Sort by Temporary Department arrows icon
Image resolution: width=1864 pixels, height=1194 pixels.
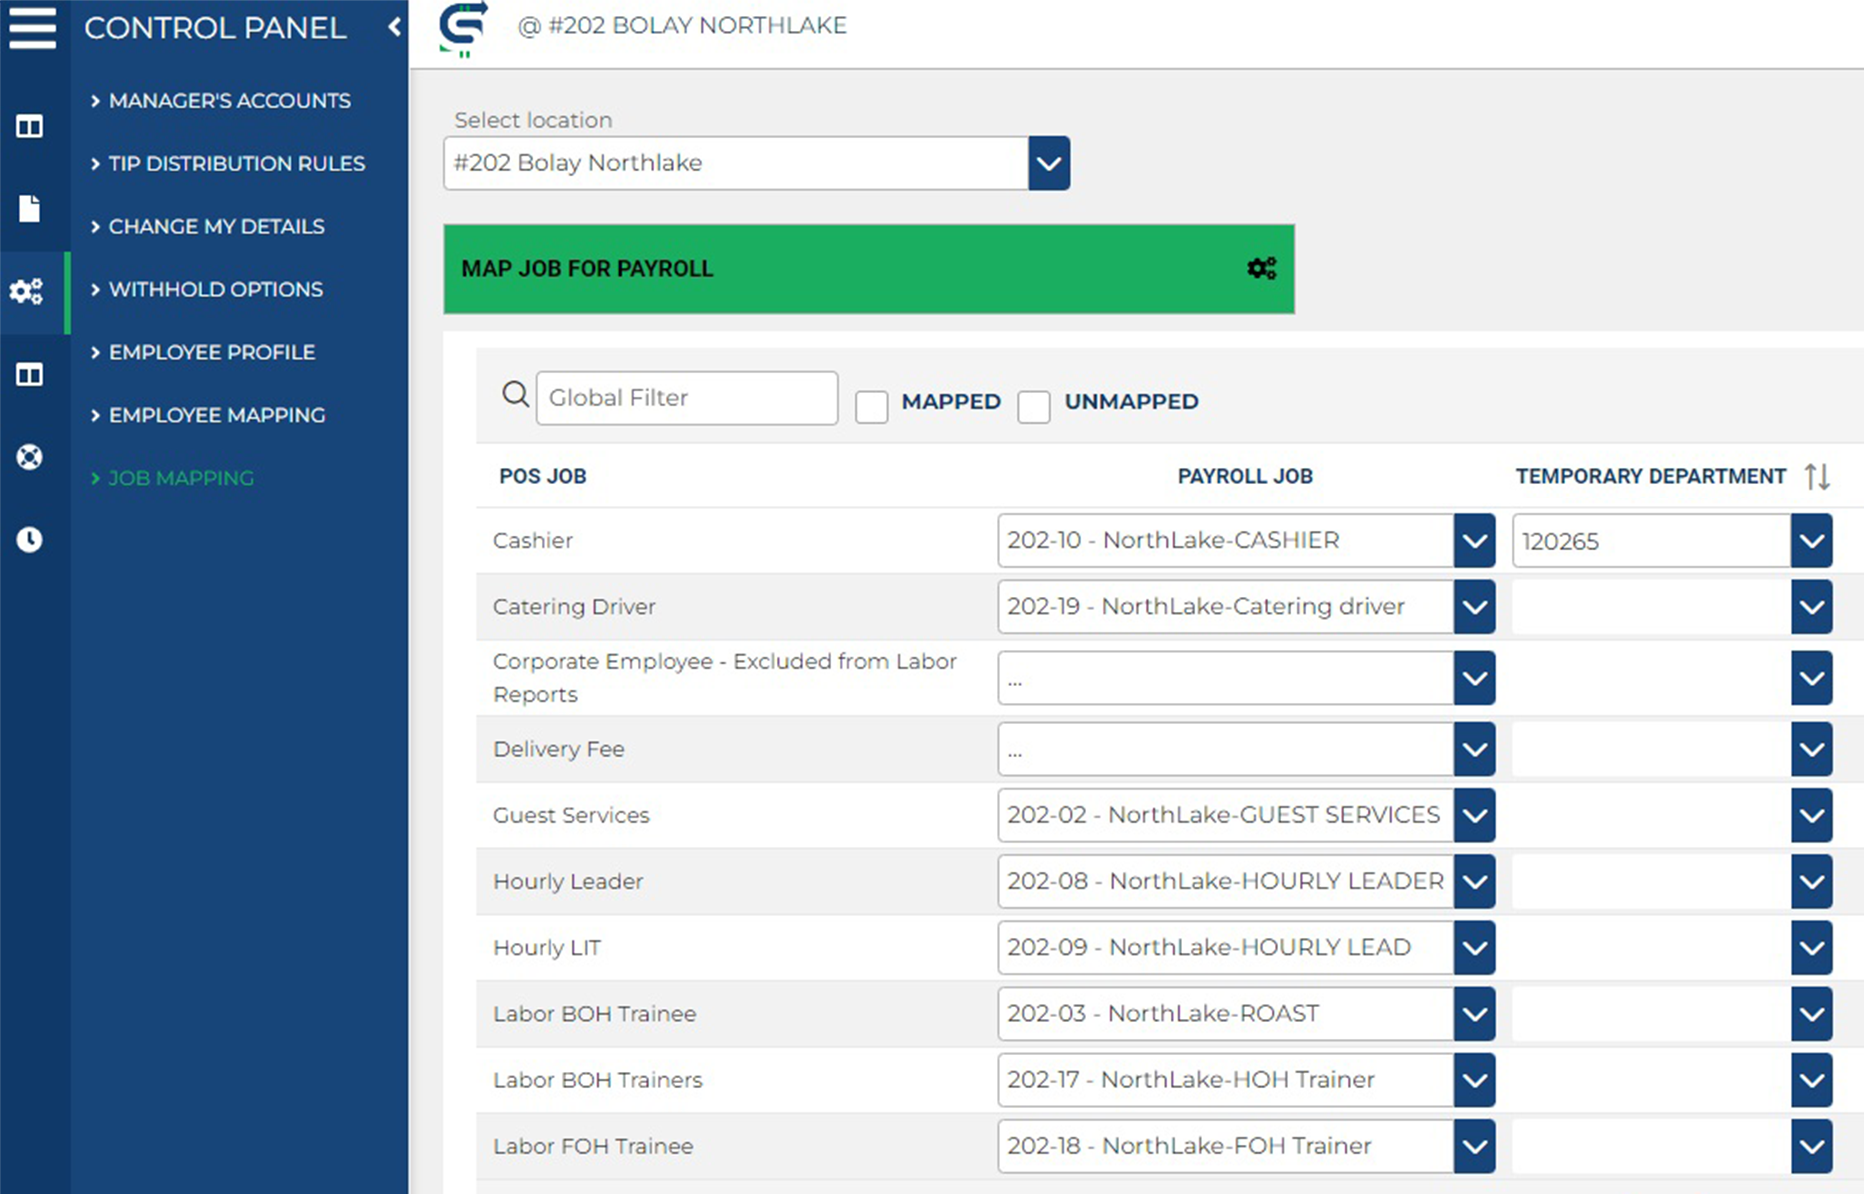pyautogui.click(x=1817, y=477)
